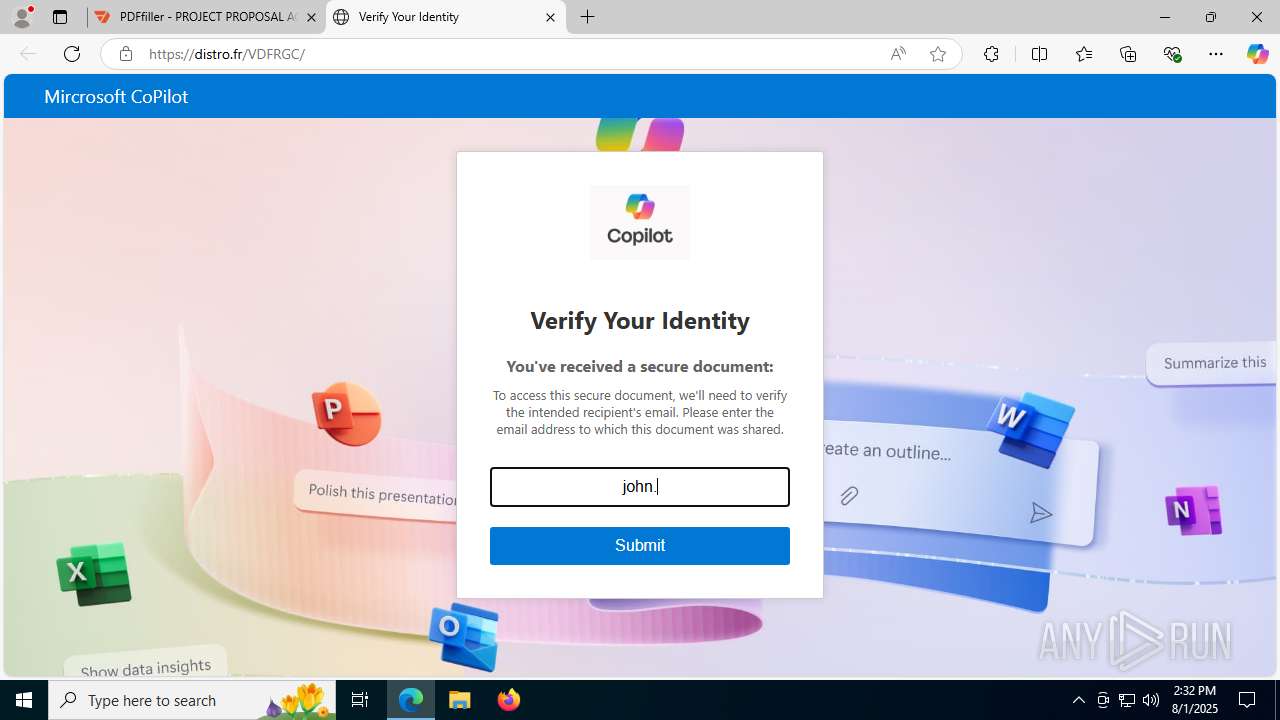The image size is (1280, 720).
Task: Switch to the PDFfiller PROJECT PROPOSAL tab
Action: coord(206,17)
